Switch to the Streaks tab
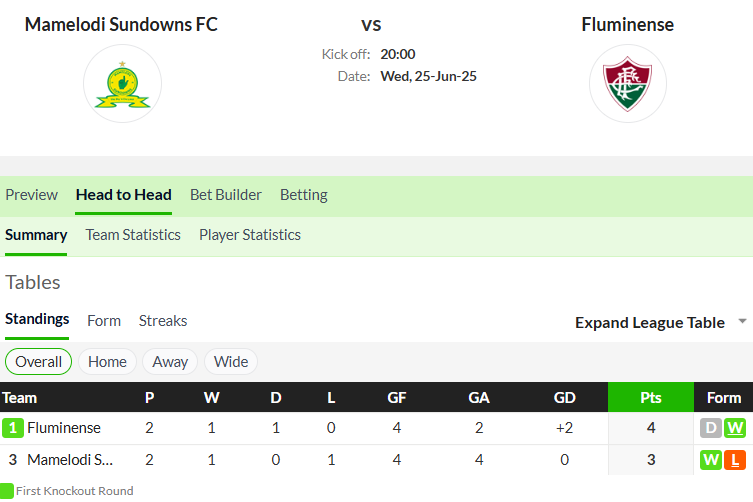Screen dimensions: 753x502 pyautogui.click(x=163, y=320)
